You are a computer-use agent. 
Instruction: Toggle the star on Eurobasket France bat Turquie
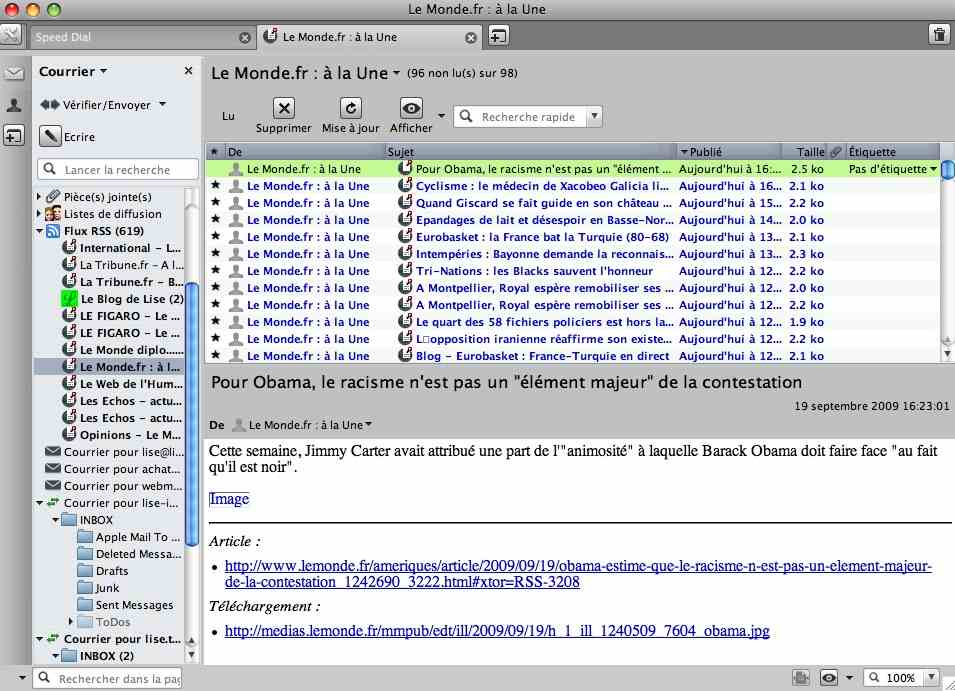215,236
